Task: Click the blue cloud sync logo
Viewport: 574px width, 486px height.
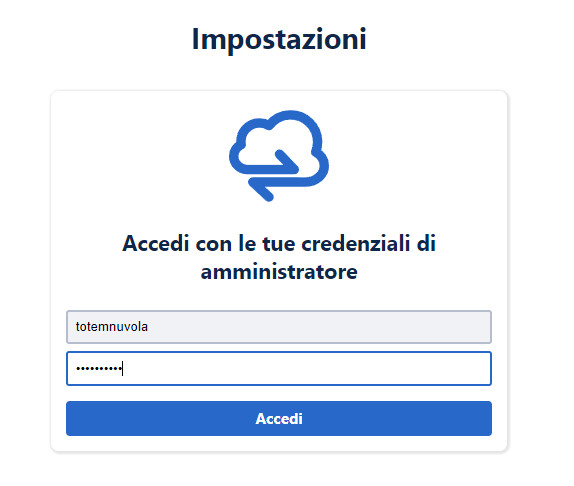Action: (x=279, y=156)
